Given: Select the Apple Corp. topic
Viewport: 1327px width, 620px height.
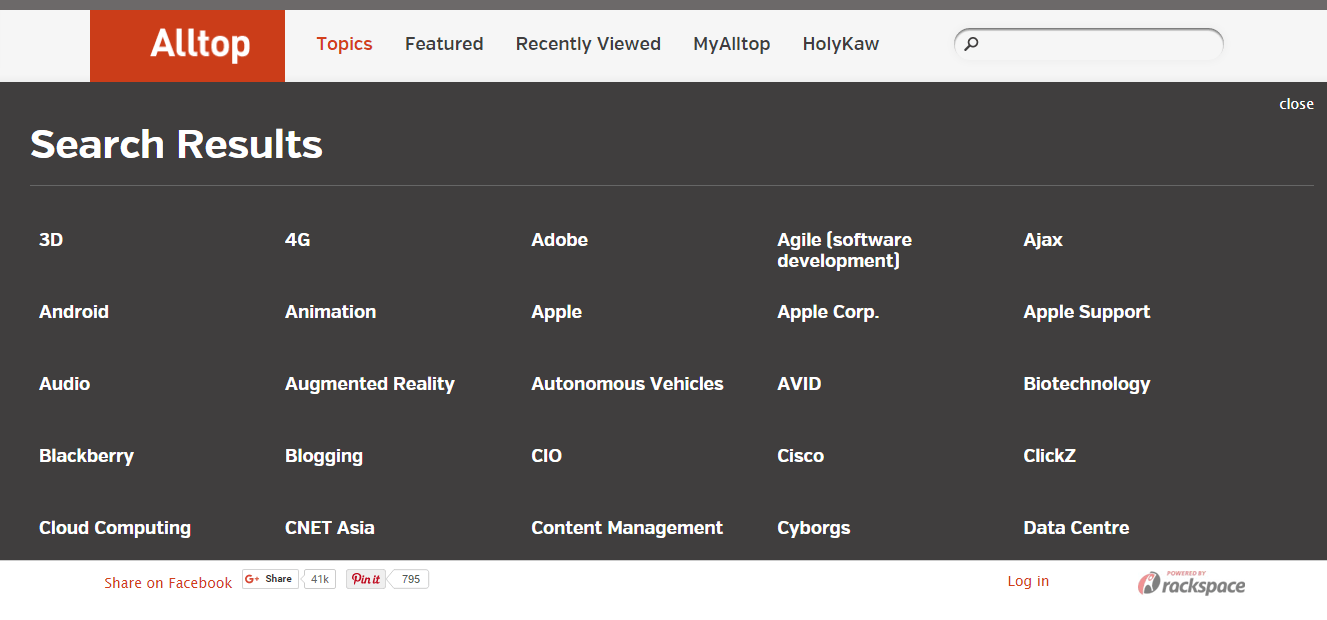Looking at the screenshot, I should click(828, 312).
